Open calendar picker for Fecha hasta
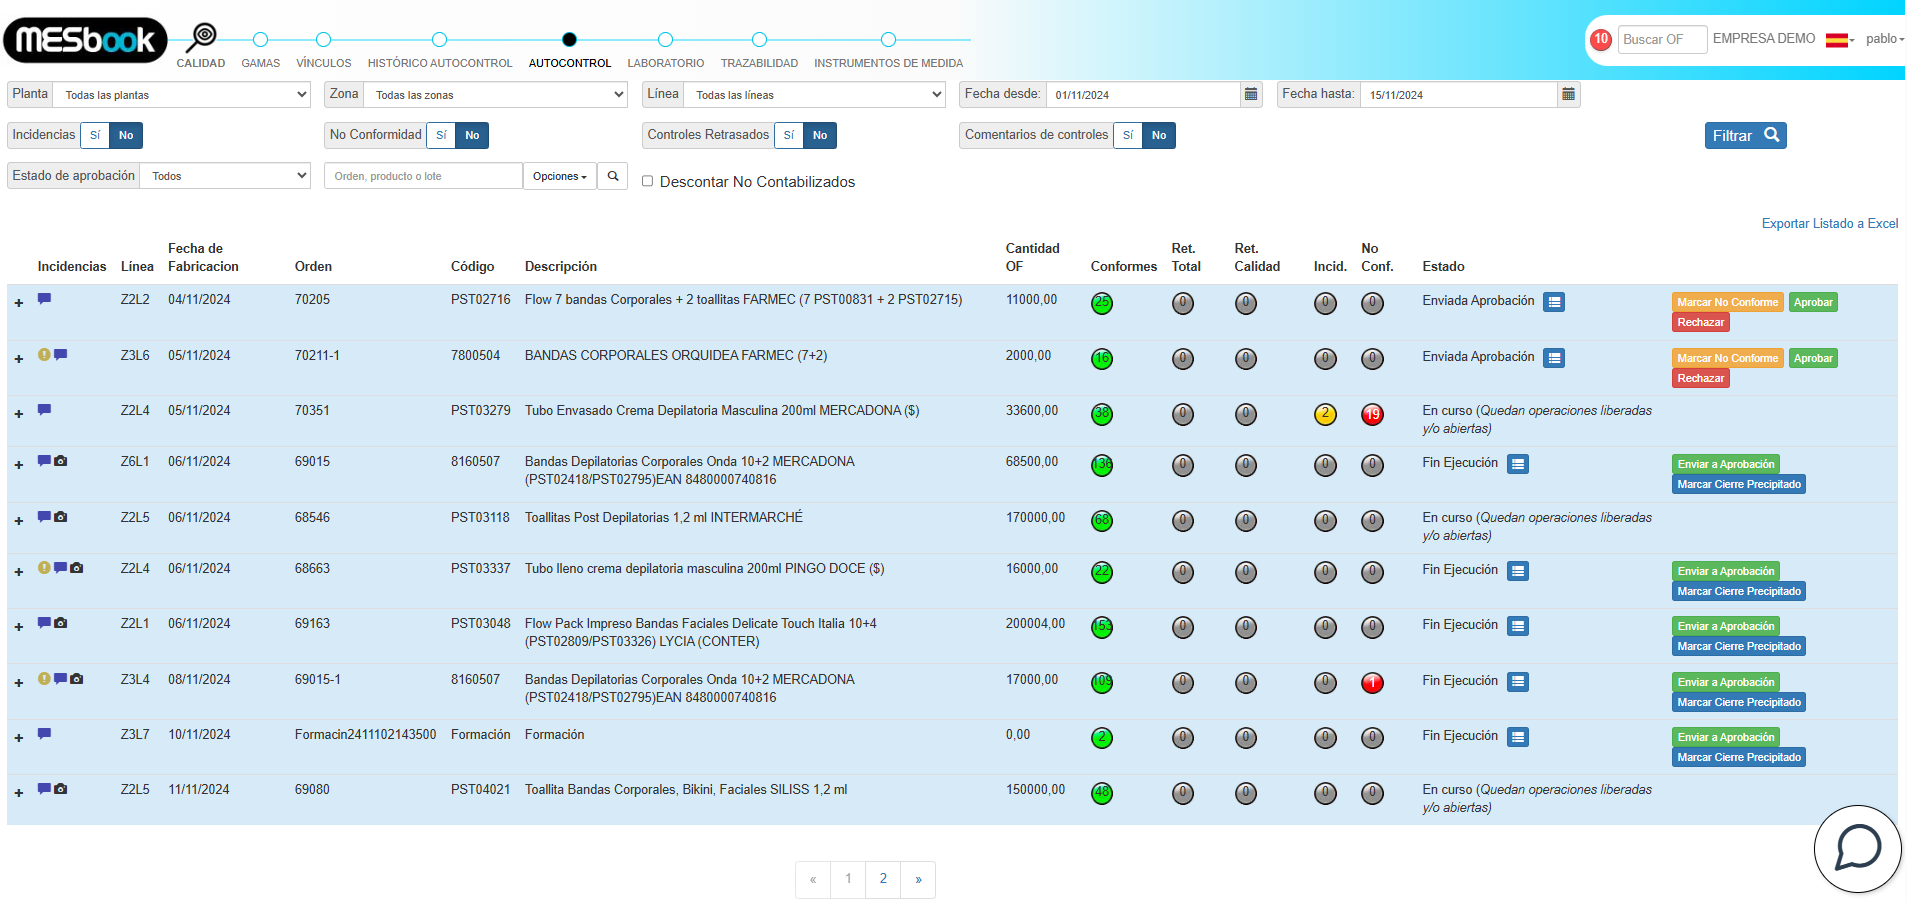The width and height of the screenshot is (1907, 902). [1568, 94]
